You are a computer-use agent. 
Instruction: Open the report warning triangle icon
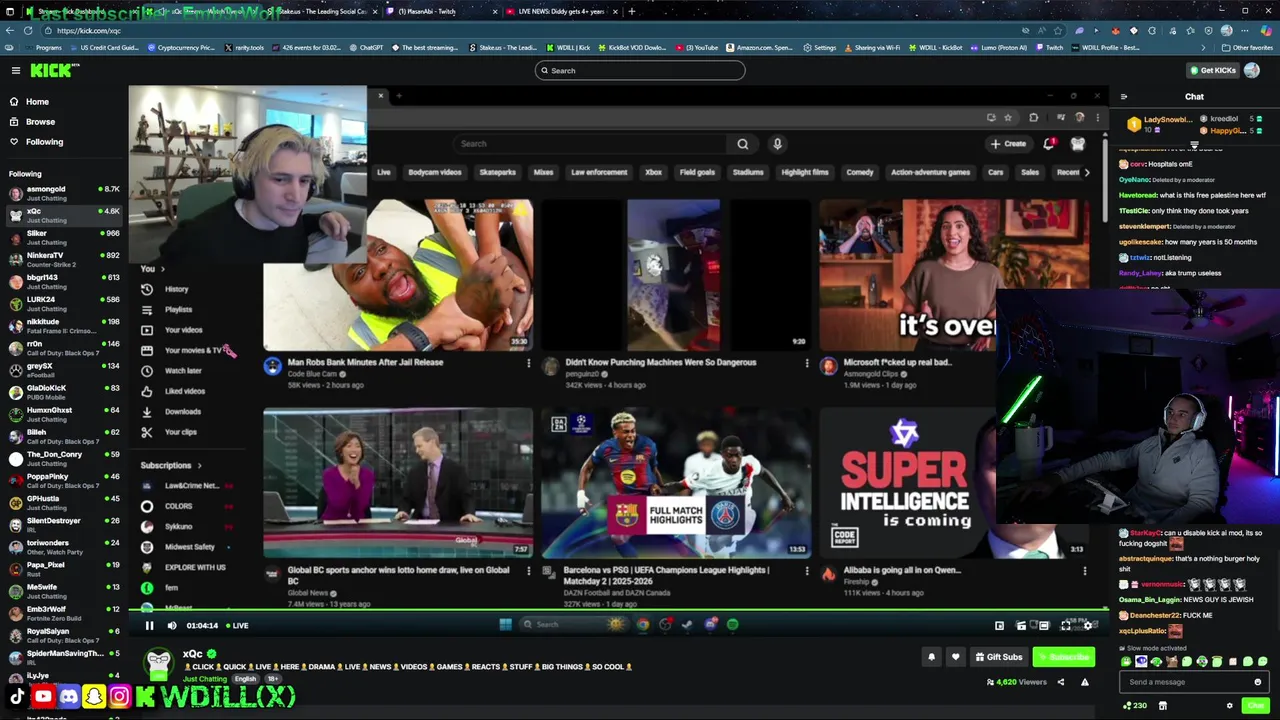[x=1084, y=682]
